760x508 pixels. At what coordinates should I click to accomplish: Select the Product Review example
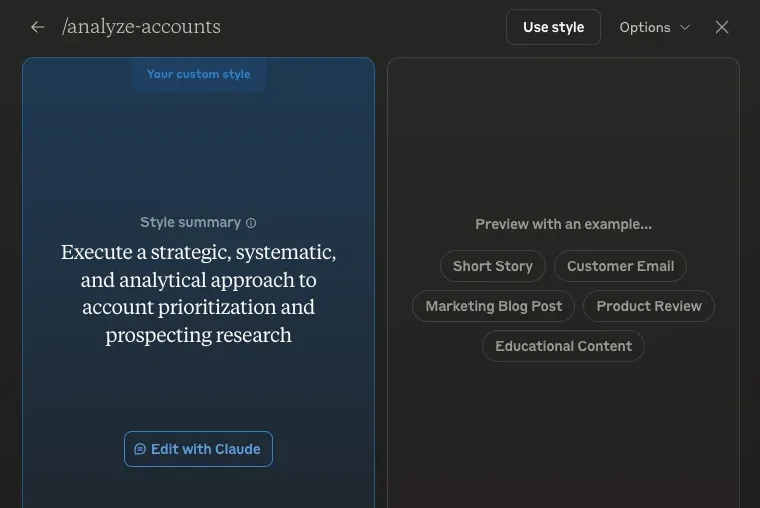click(648, 306)
